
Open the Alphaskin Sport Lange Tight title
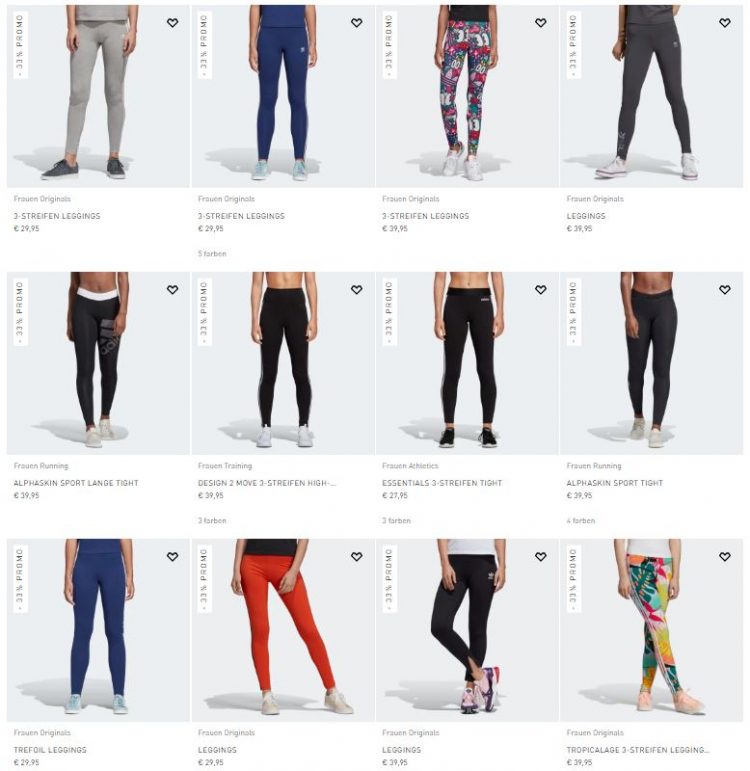[x=76, y=483]
